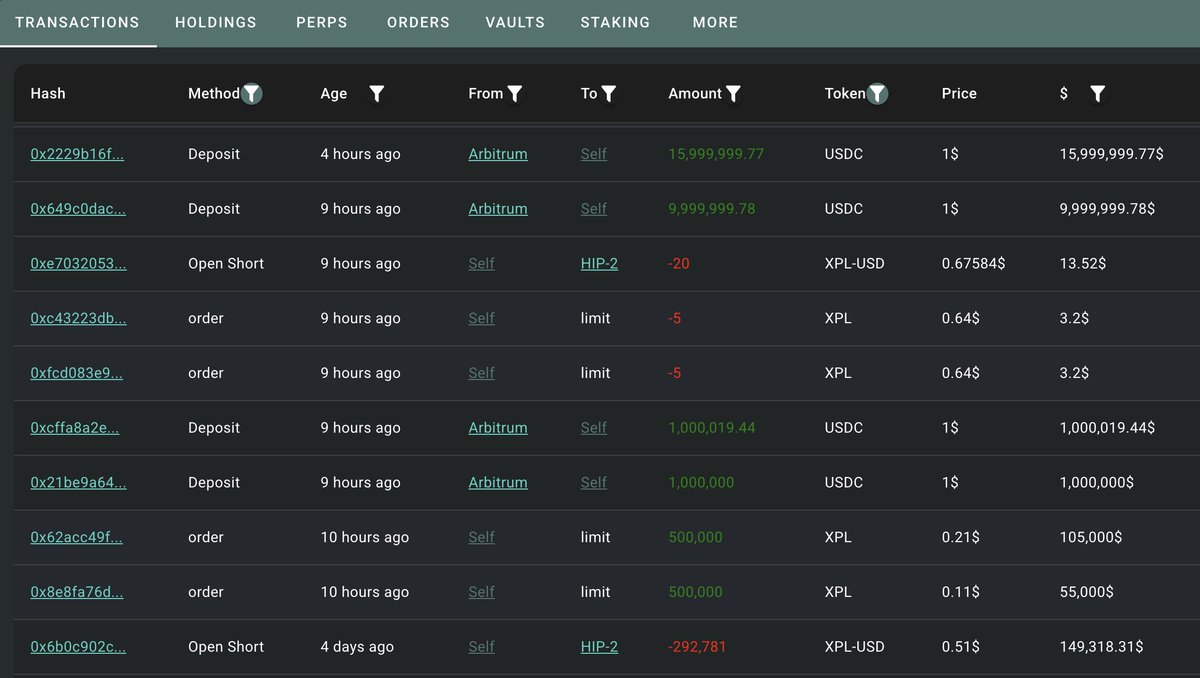This screenshot has height=678, width=1200.
Task: Switch to the Holdings tab
Action: click(x=216, y=22)
